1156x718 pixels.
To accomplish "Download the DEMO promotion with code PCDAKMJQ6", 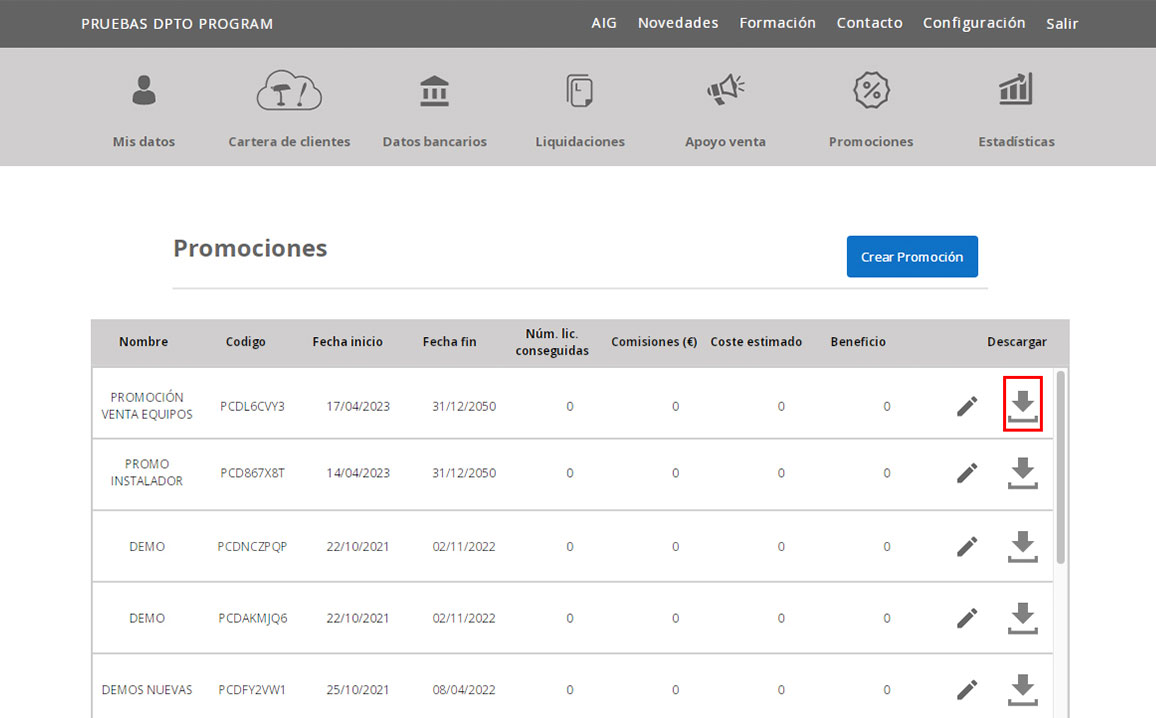I will (1022, 618).
